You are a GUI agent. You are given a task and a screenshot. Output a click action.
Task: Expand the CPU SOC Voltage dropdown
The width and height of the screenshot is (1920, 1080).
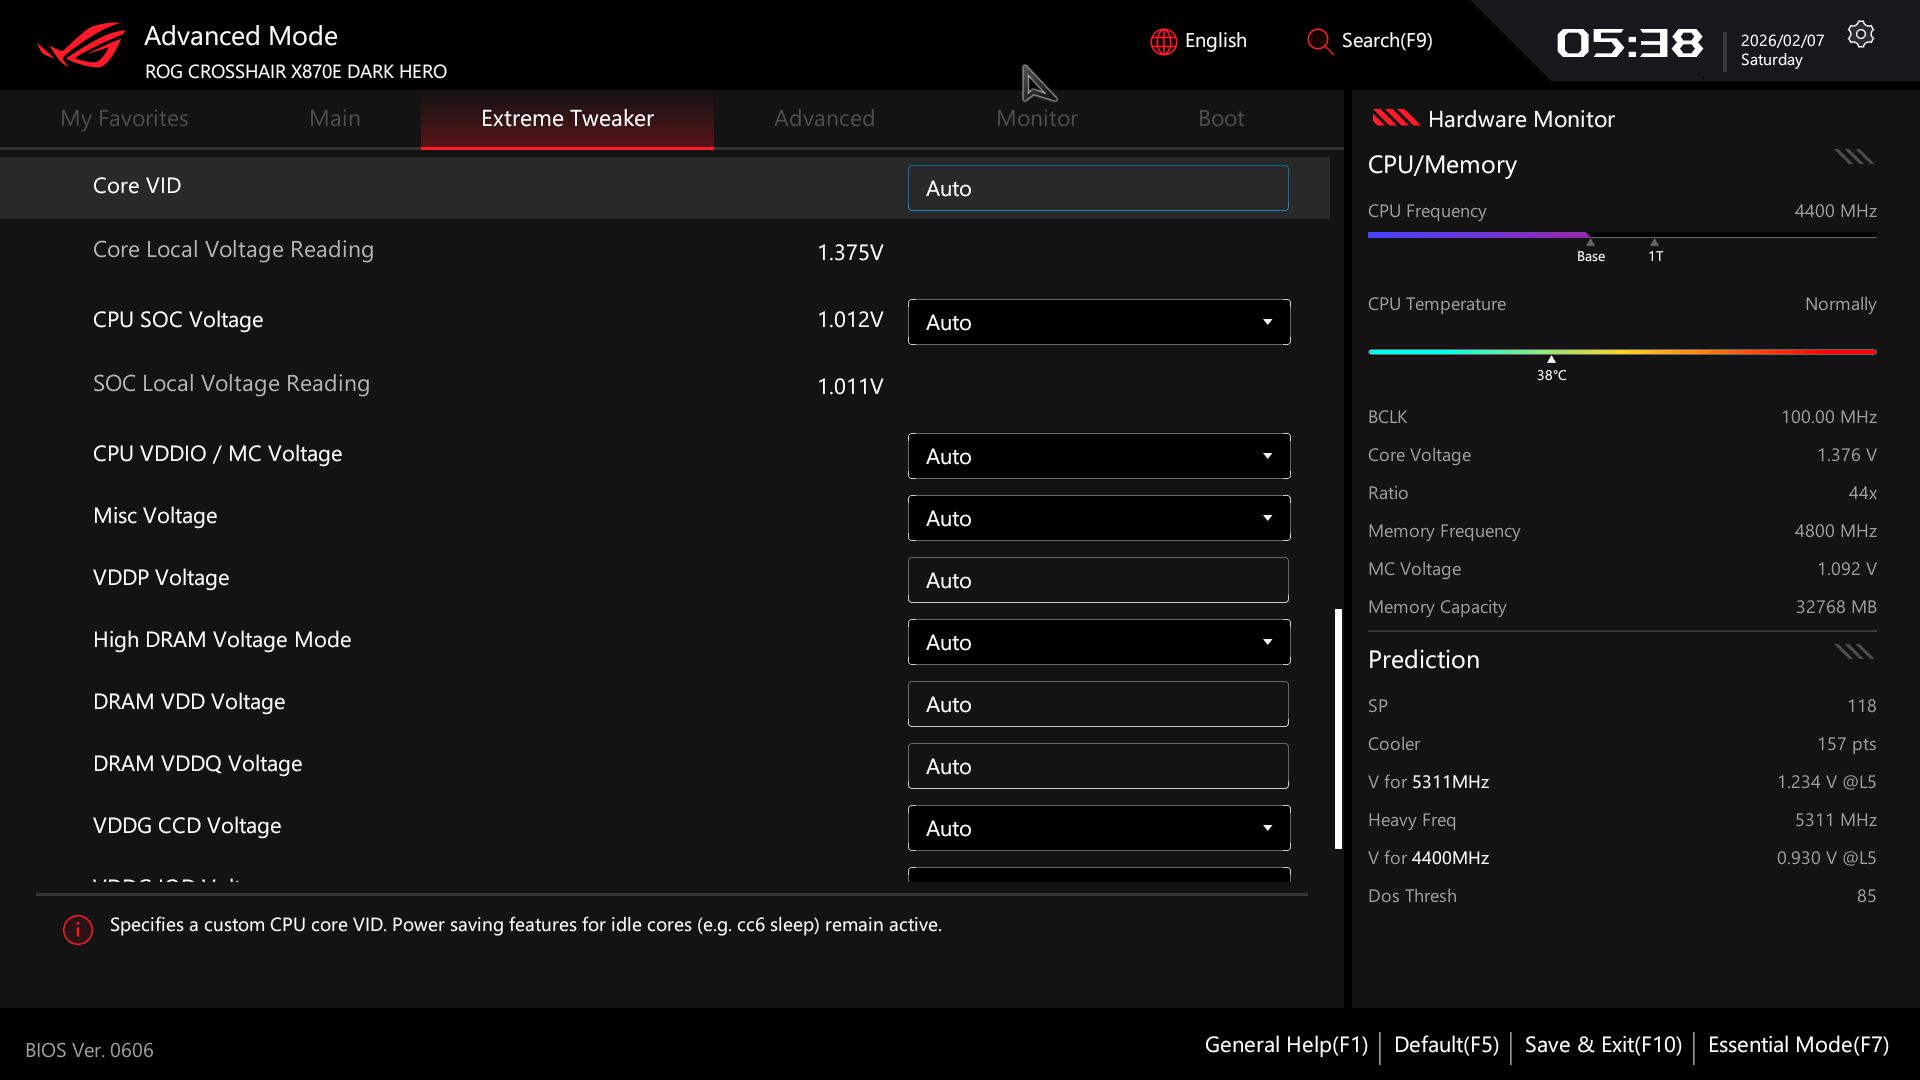pos(1266,322)
